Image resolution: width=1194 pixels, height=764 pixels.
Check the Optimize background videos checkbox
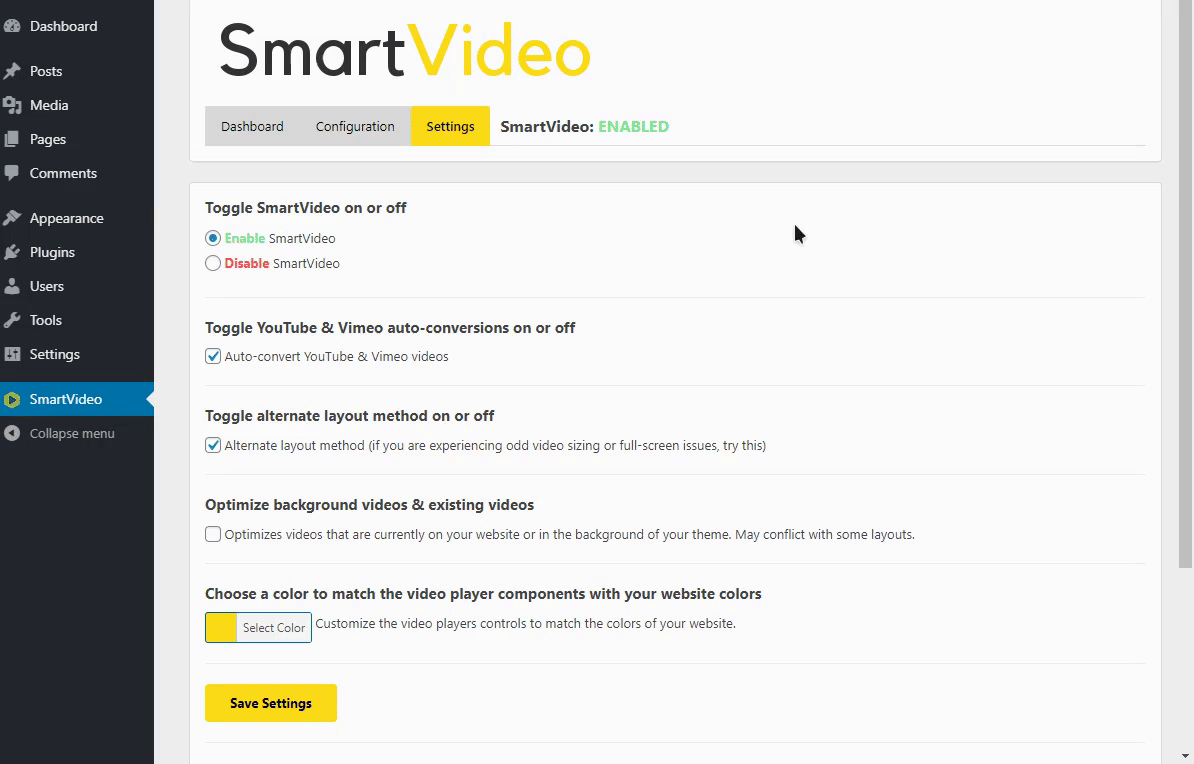click(x=213, y=535)
